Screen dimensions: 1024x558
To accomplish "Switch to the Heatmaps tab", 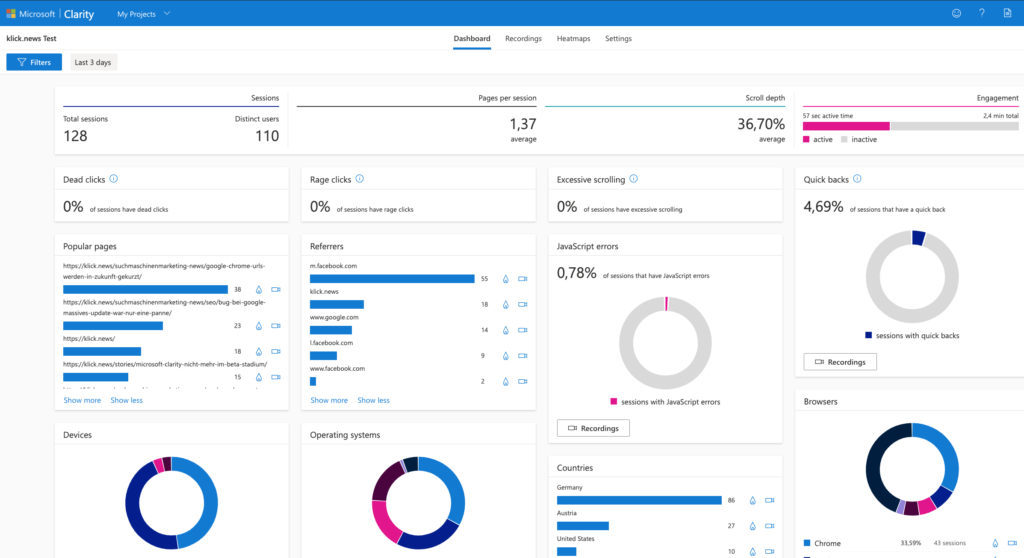I will pos(573,39).
